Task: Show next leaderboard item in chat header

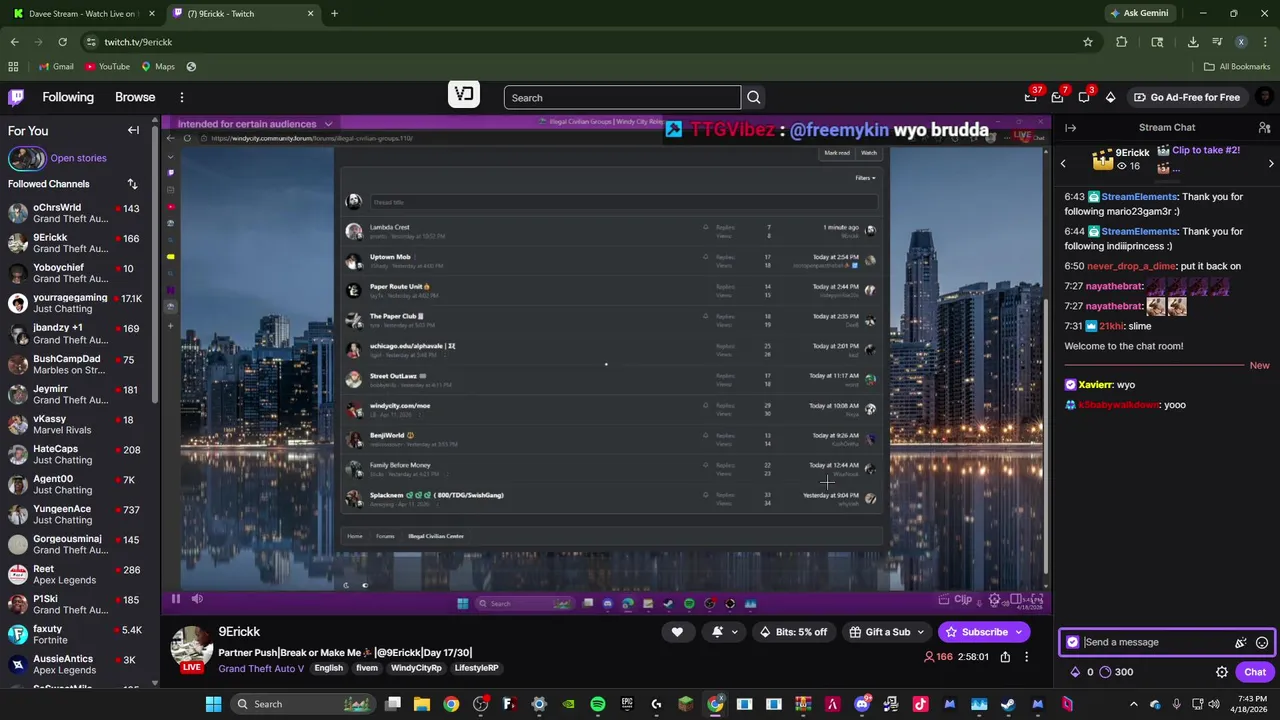Action: 1271,163
